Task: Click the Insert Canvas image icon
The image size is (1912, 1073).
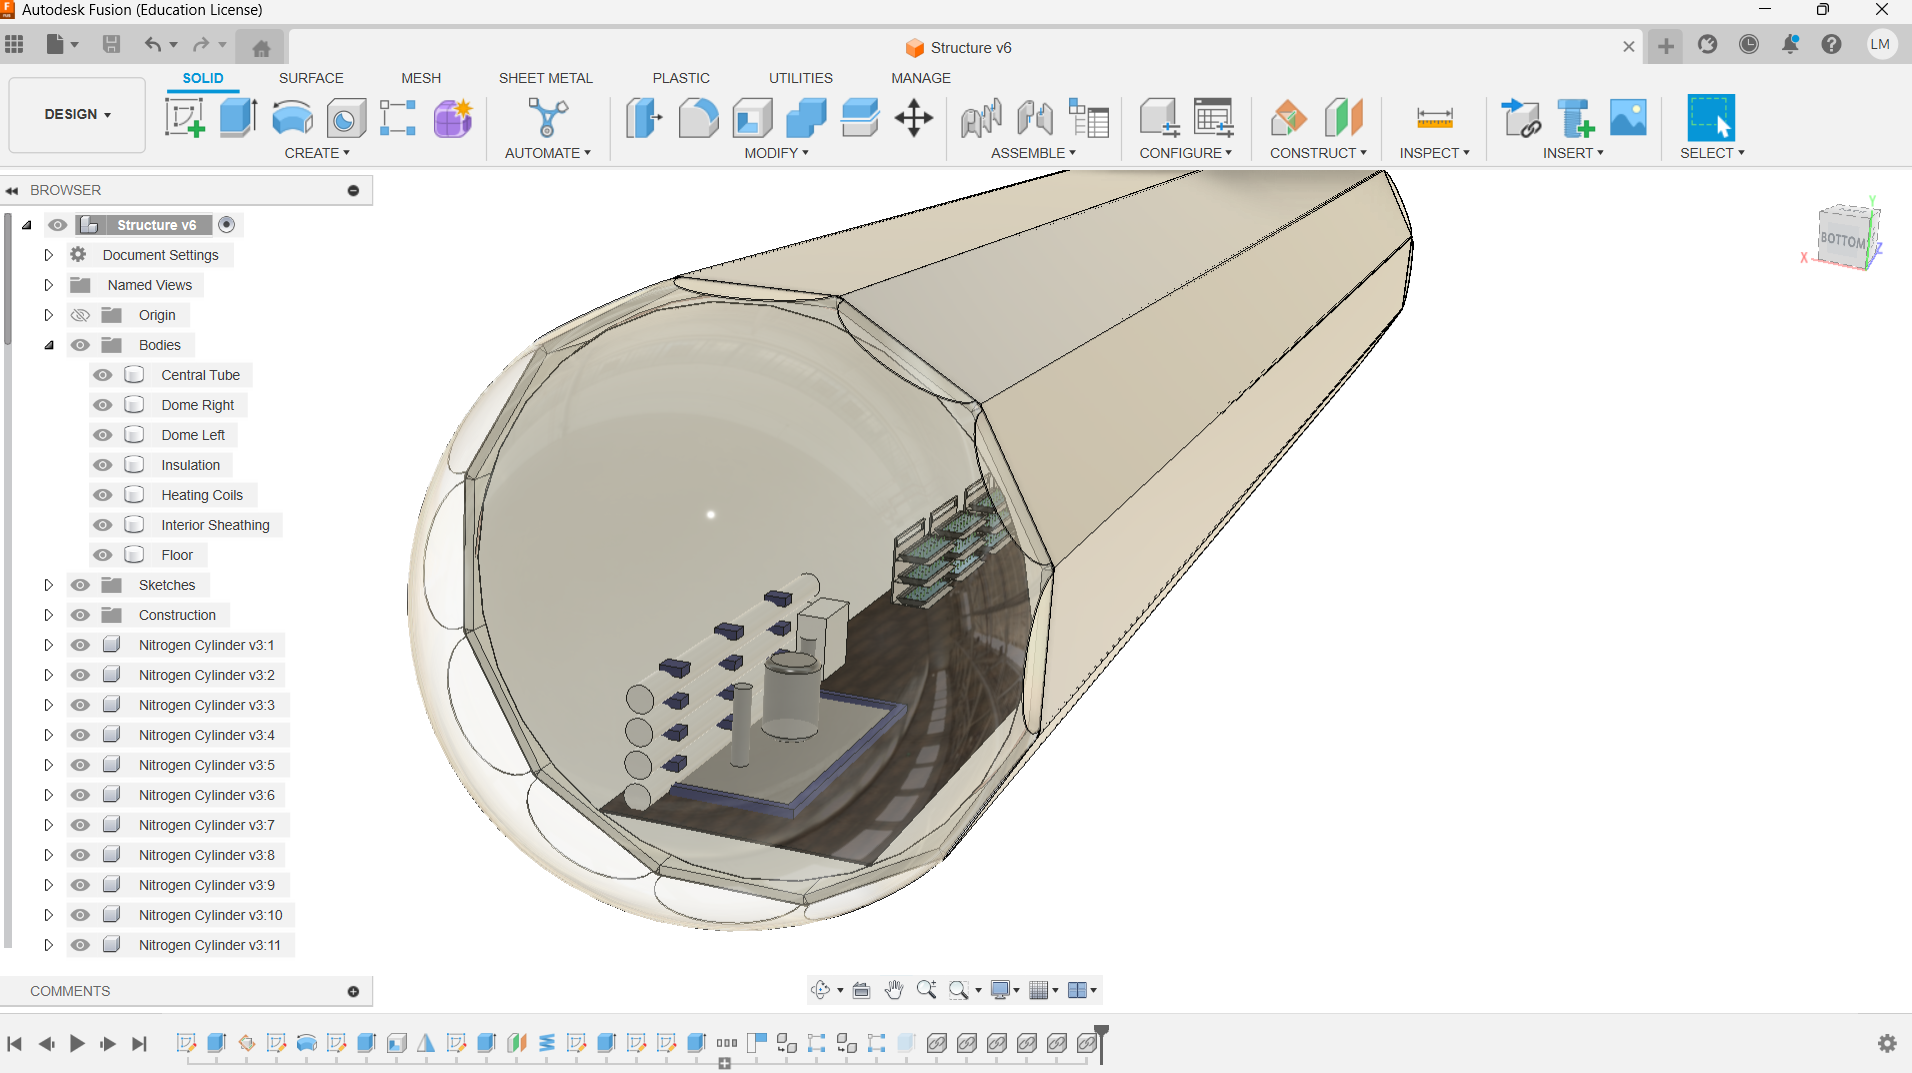Action: (x=1628, y=118)
